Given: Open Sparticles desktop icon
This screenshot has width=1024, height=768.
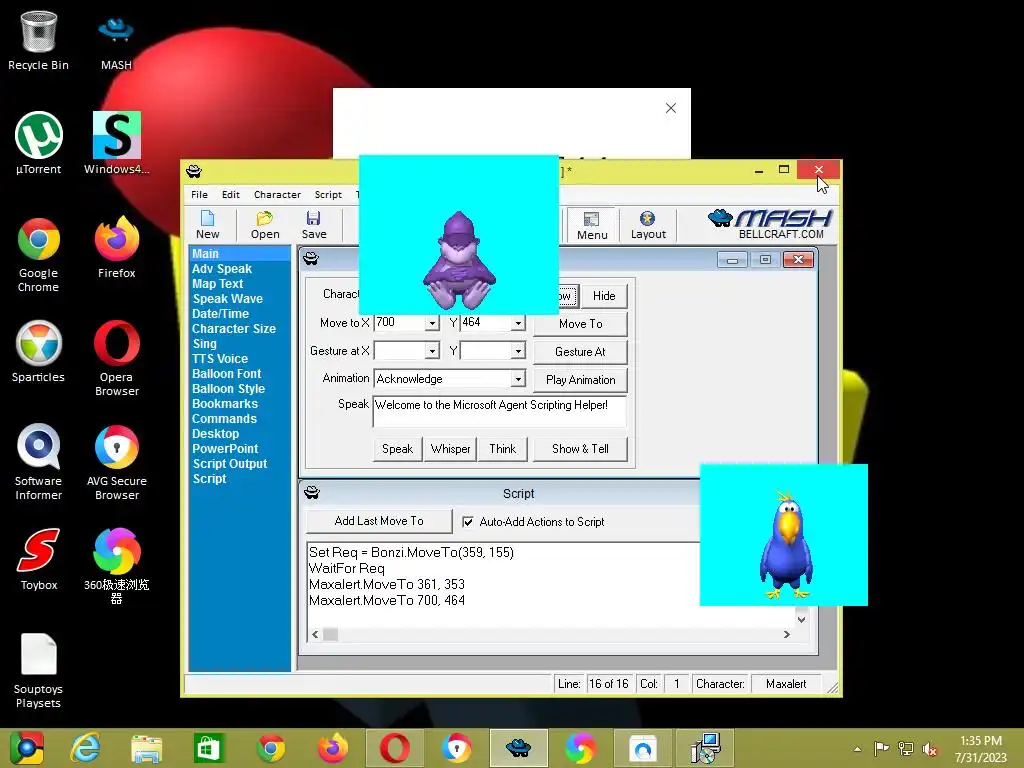Looking at the screenshot, I should [x=39, y=351].
